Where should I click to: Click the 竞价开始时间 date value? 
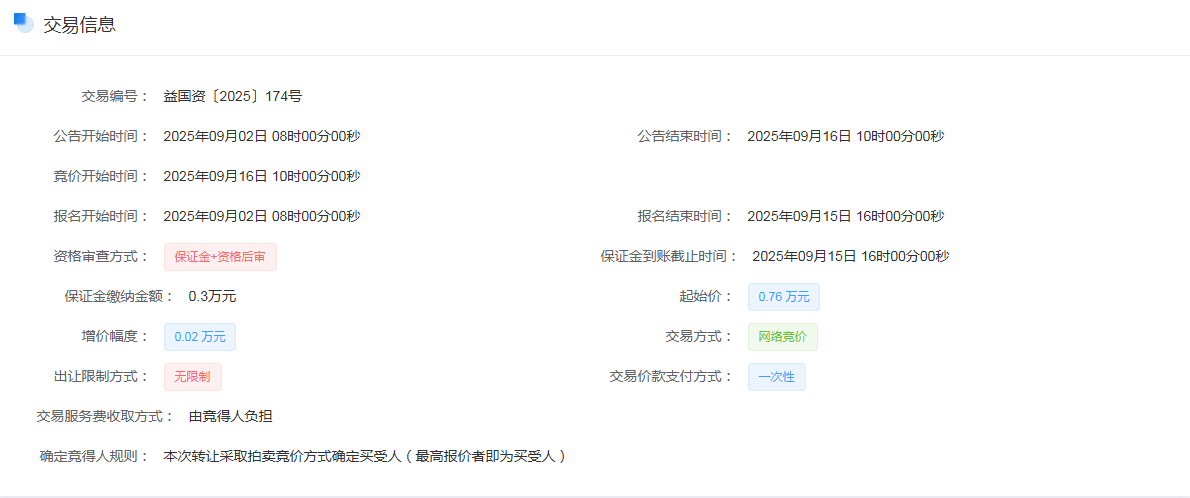[x=262, y=176]
